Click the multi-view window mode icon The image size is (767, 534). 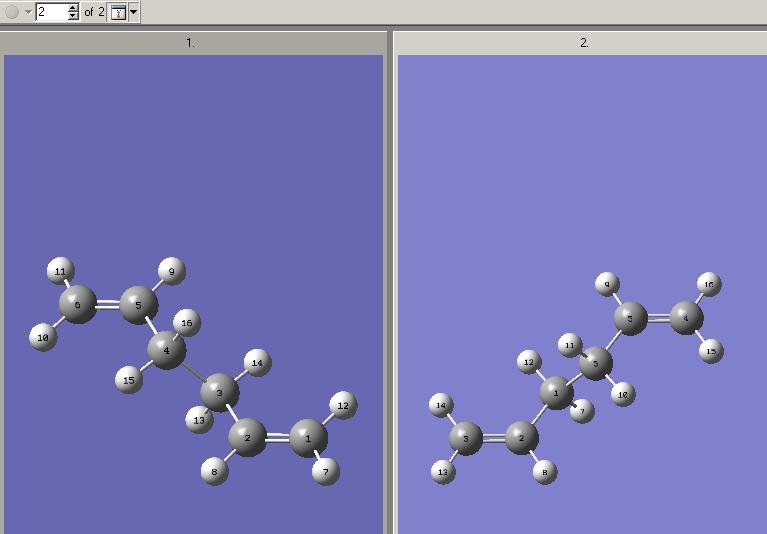coord(118,12)
